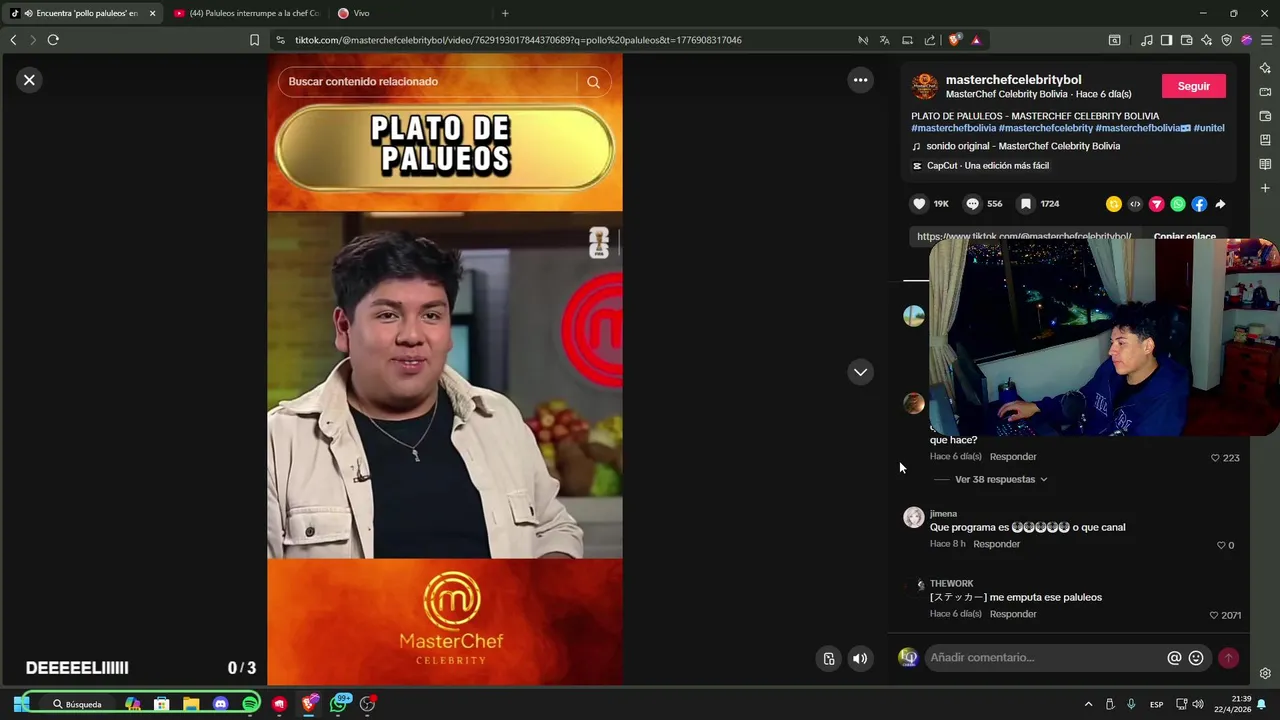Image resolution: width=1280 pixels, height=720 pixels.
Task: Open Discord from the taskbar
Action: pyautogui.click(x=220, y=704)
